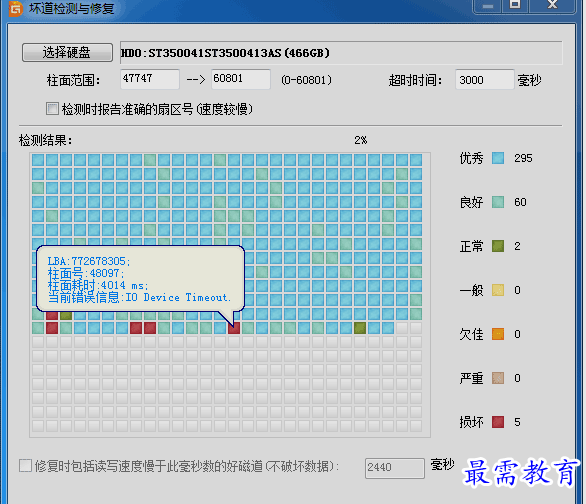Click the (0-60801) range text
Image resolution: width=586 pixels, height=504 pixels.
tap(306, 80)
